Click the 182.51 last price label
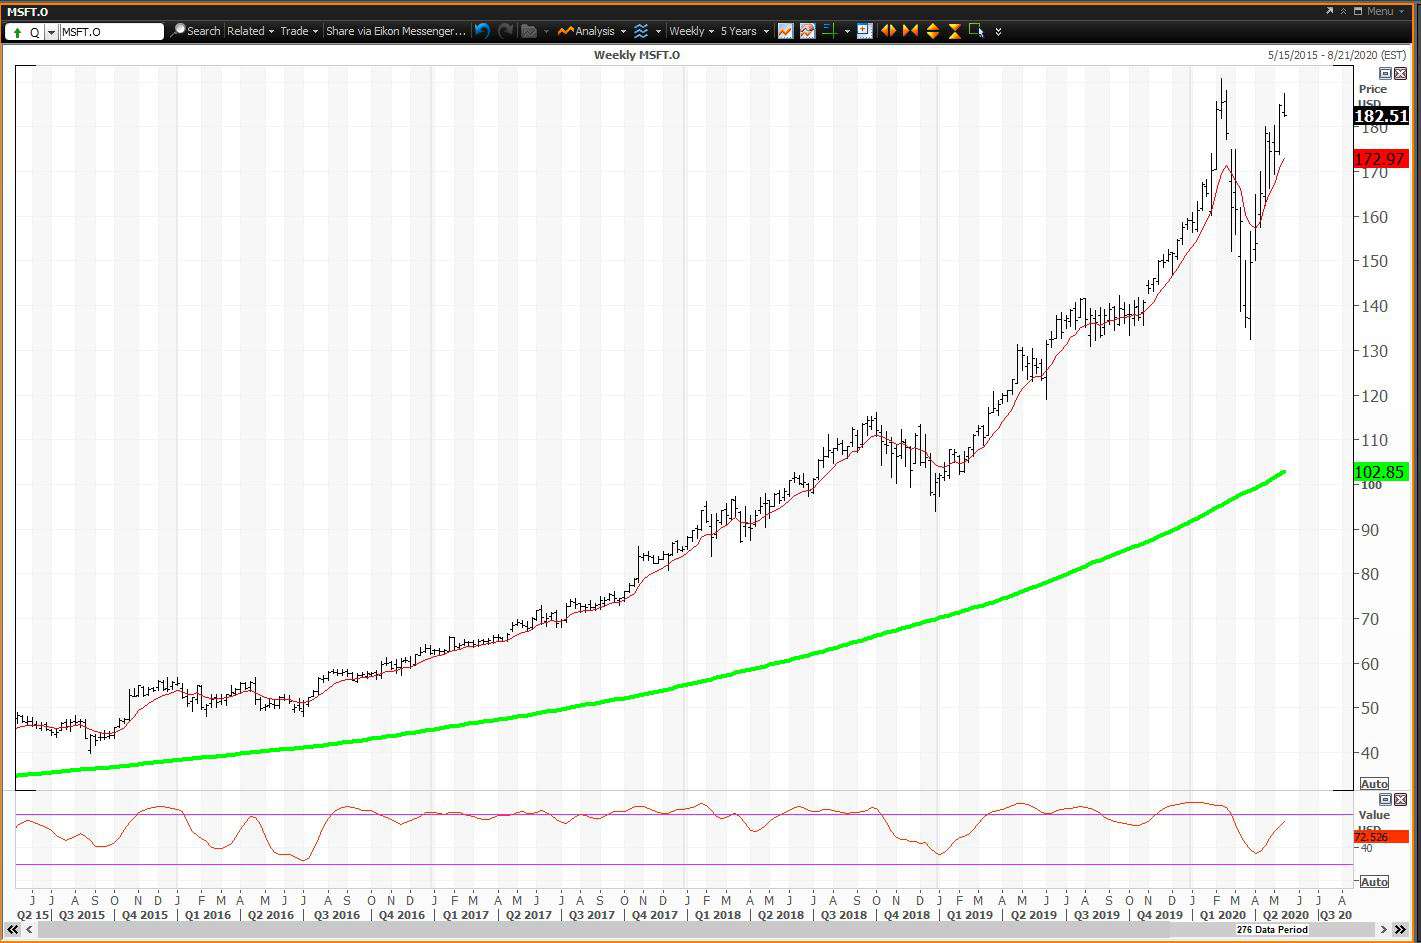The width and height of the screenshot is (1421, 943). pyautogui.click(x=1381, y=116)
